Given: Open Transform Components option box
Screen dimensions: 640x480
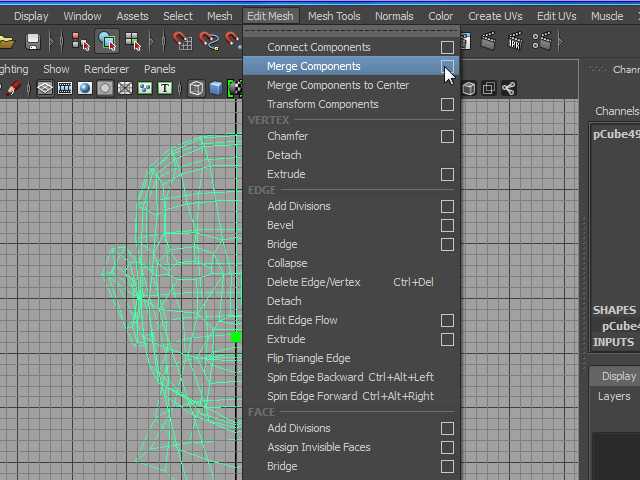Looking at the screenshot, I should 447,104.
